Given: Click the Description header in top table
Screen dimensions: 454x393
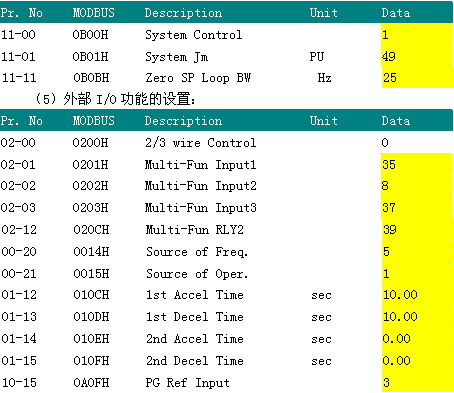Looking at the screenshot, I should point(183,13).
